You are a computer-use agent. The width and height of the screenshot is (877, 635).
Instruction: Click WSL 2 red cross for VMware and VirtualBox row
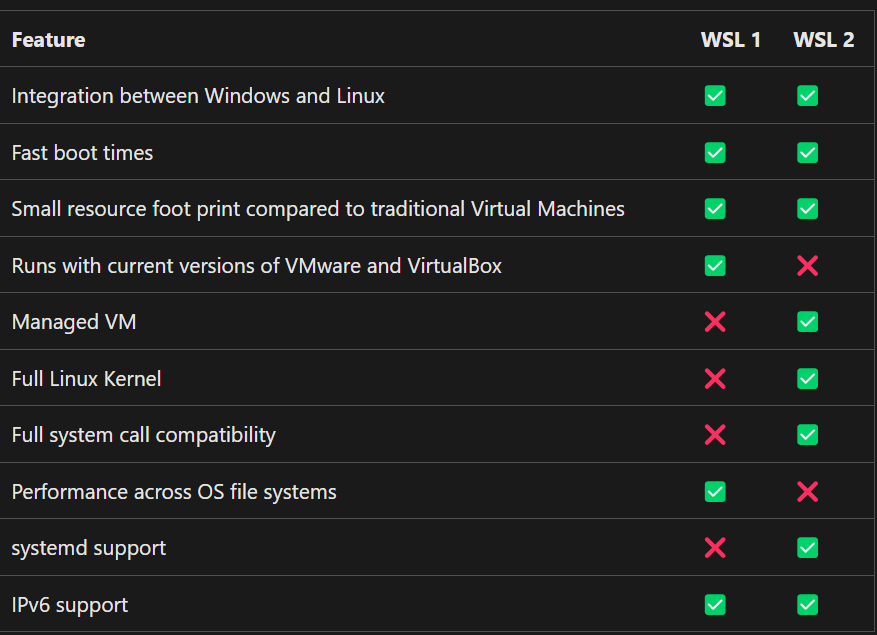(x=807, y=266)
